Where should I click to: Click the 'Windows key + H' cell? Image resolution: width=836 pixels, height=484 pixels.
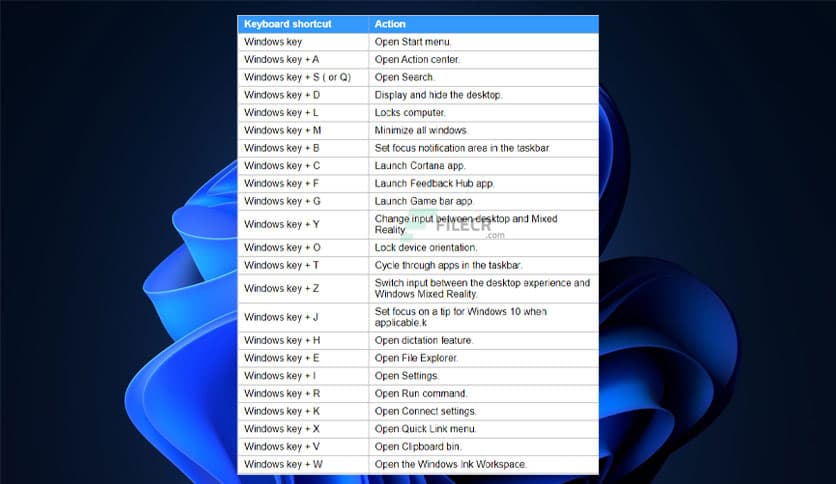pos(303,340)
